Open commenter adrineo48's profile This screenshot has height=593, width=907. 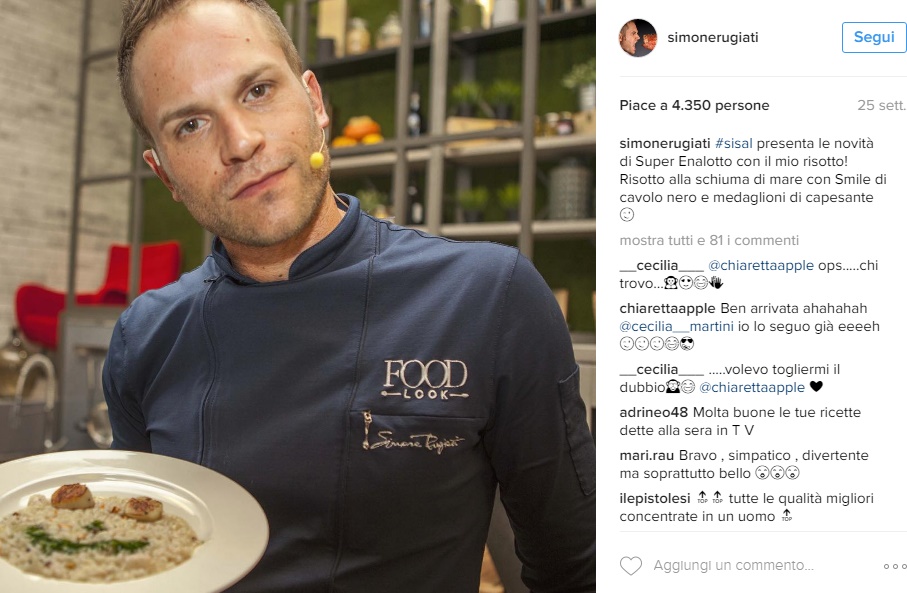click(x=654, y=412)
